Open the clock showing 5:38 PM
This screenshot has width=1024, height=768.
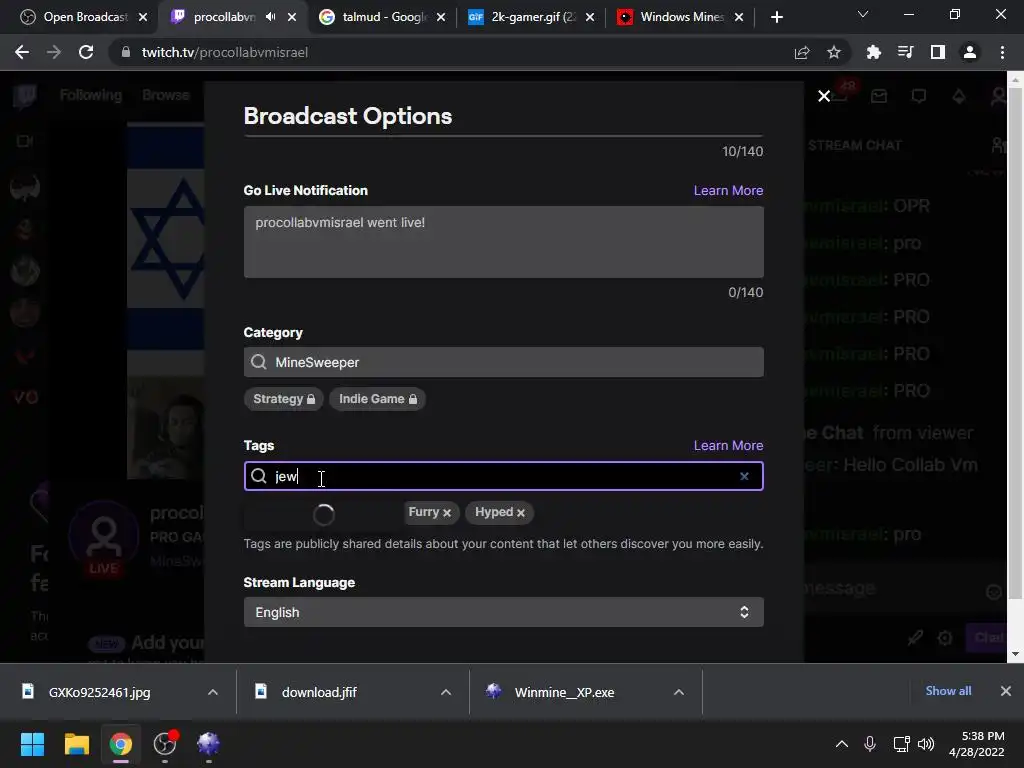(x=976, y=744)
